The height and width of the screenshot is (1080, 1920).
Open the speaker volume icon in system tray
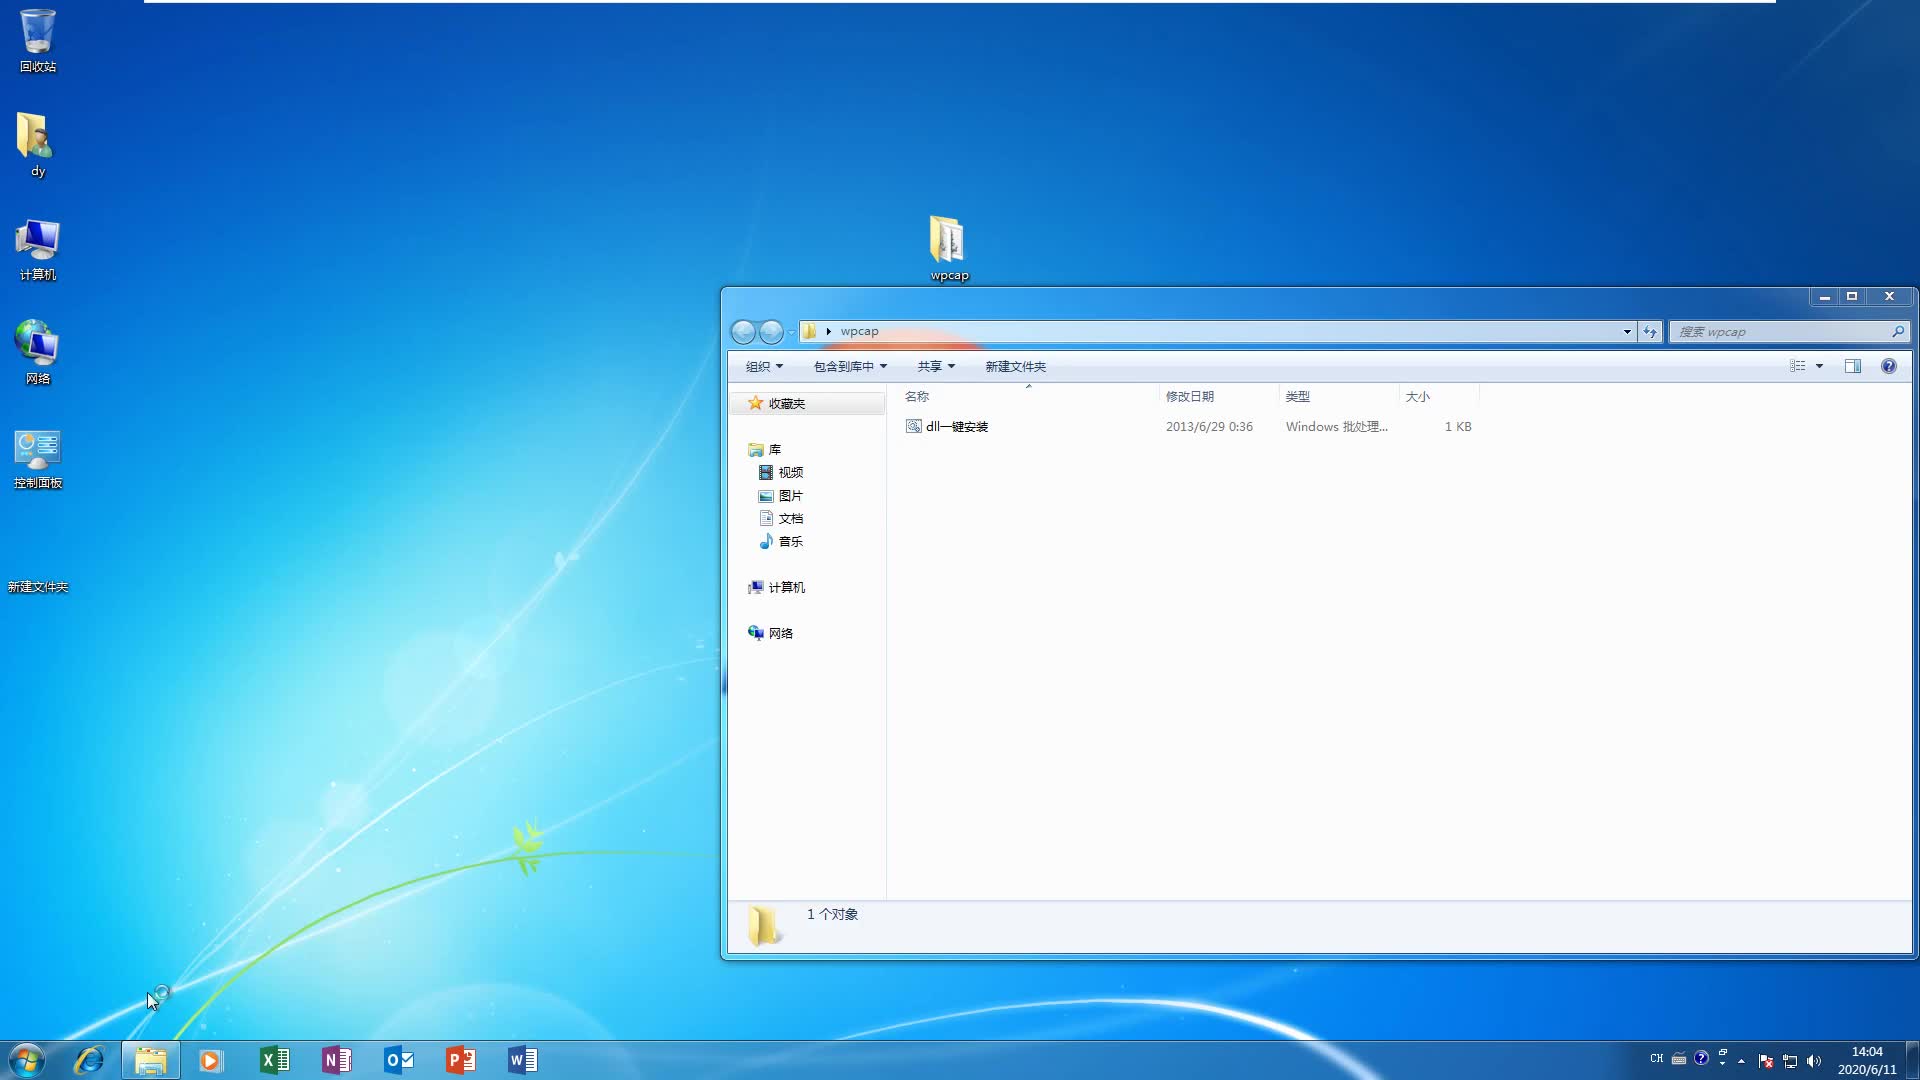pos(1816,1062)
